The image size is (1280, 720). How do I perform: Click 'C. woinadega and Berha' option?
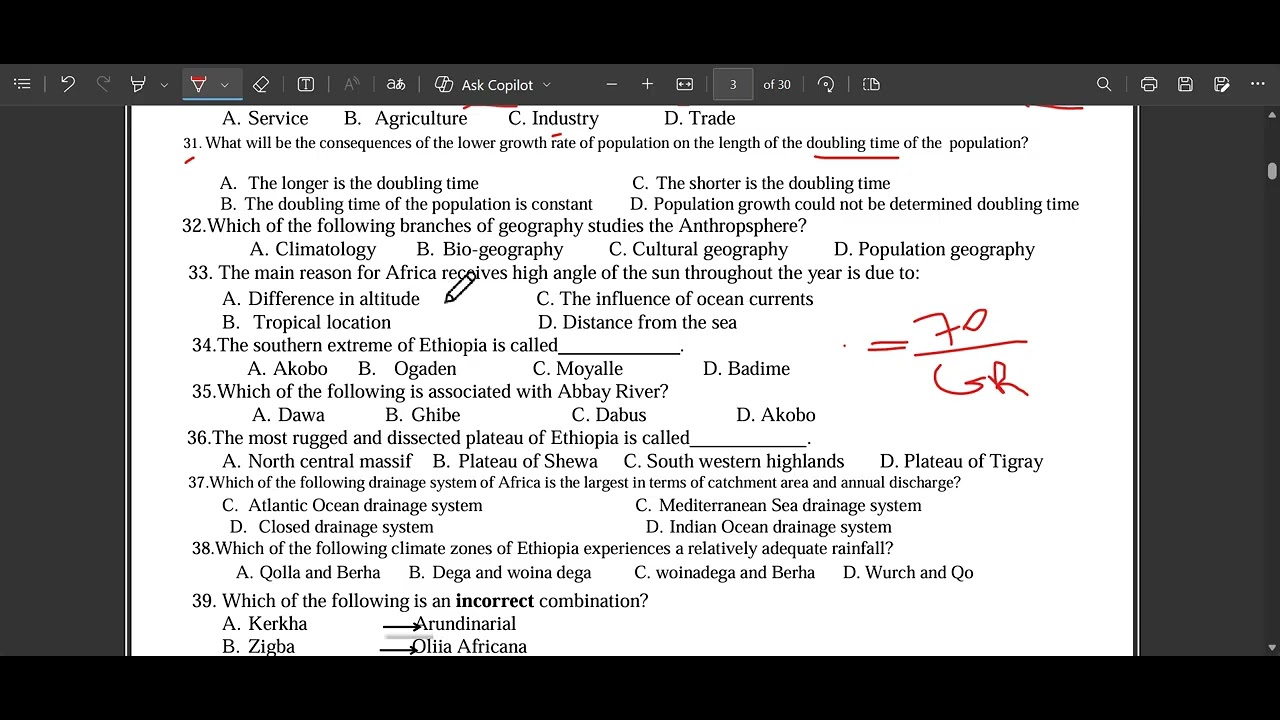click(x=724, y=573)
